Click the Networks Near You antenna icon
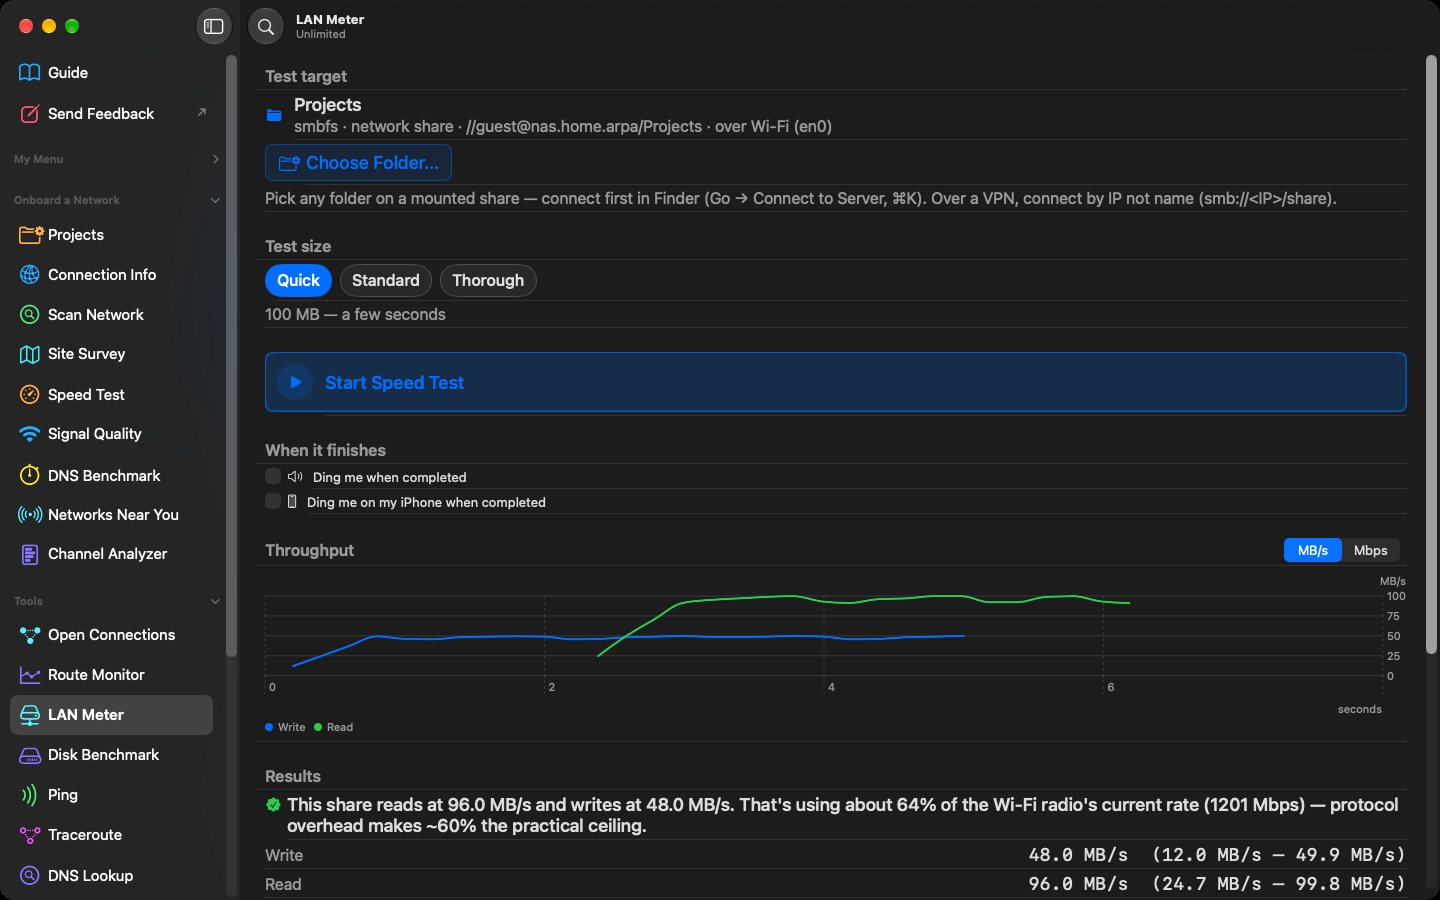This screenshot has width=1440, height=900. point(30,515)
